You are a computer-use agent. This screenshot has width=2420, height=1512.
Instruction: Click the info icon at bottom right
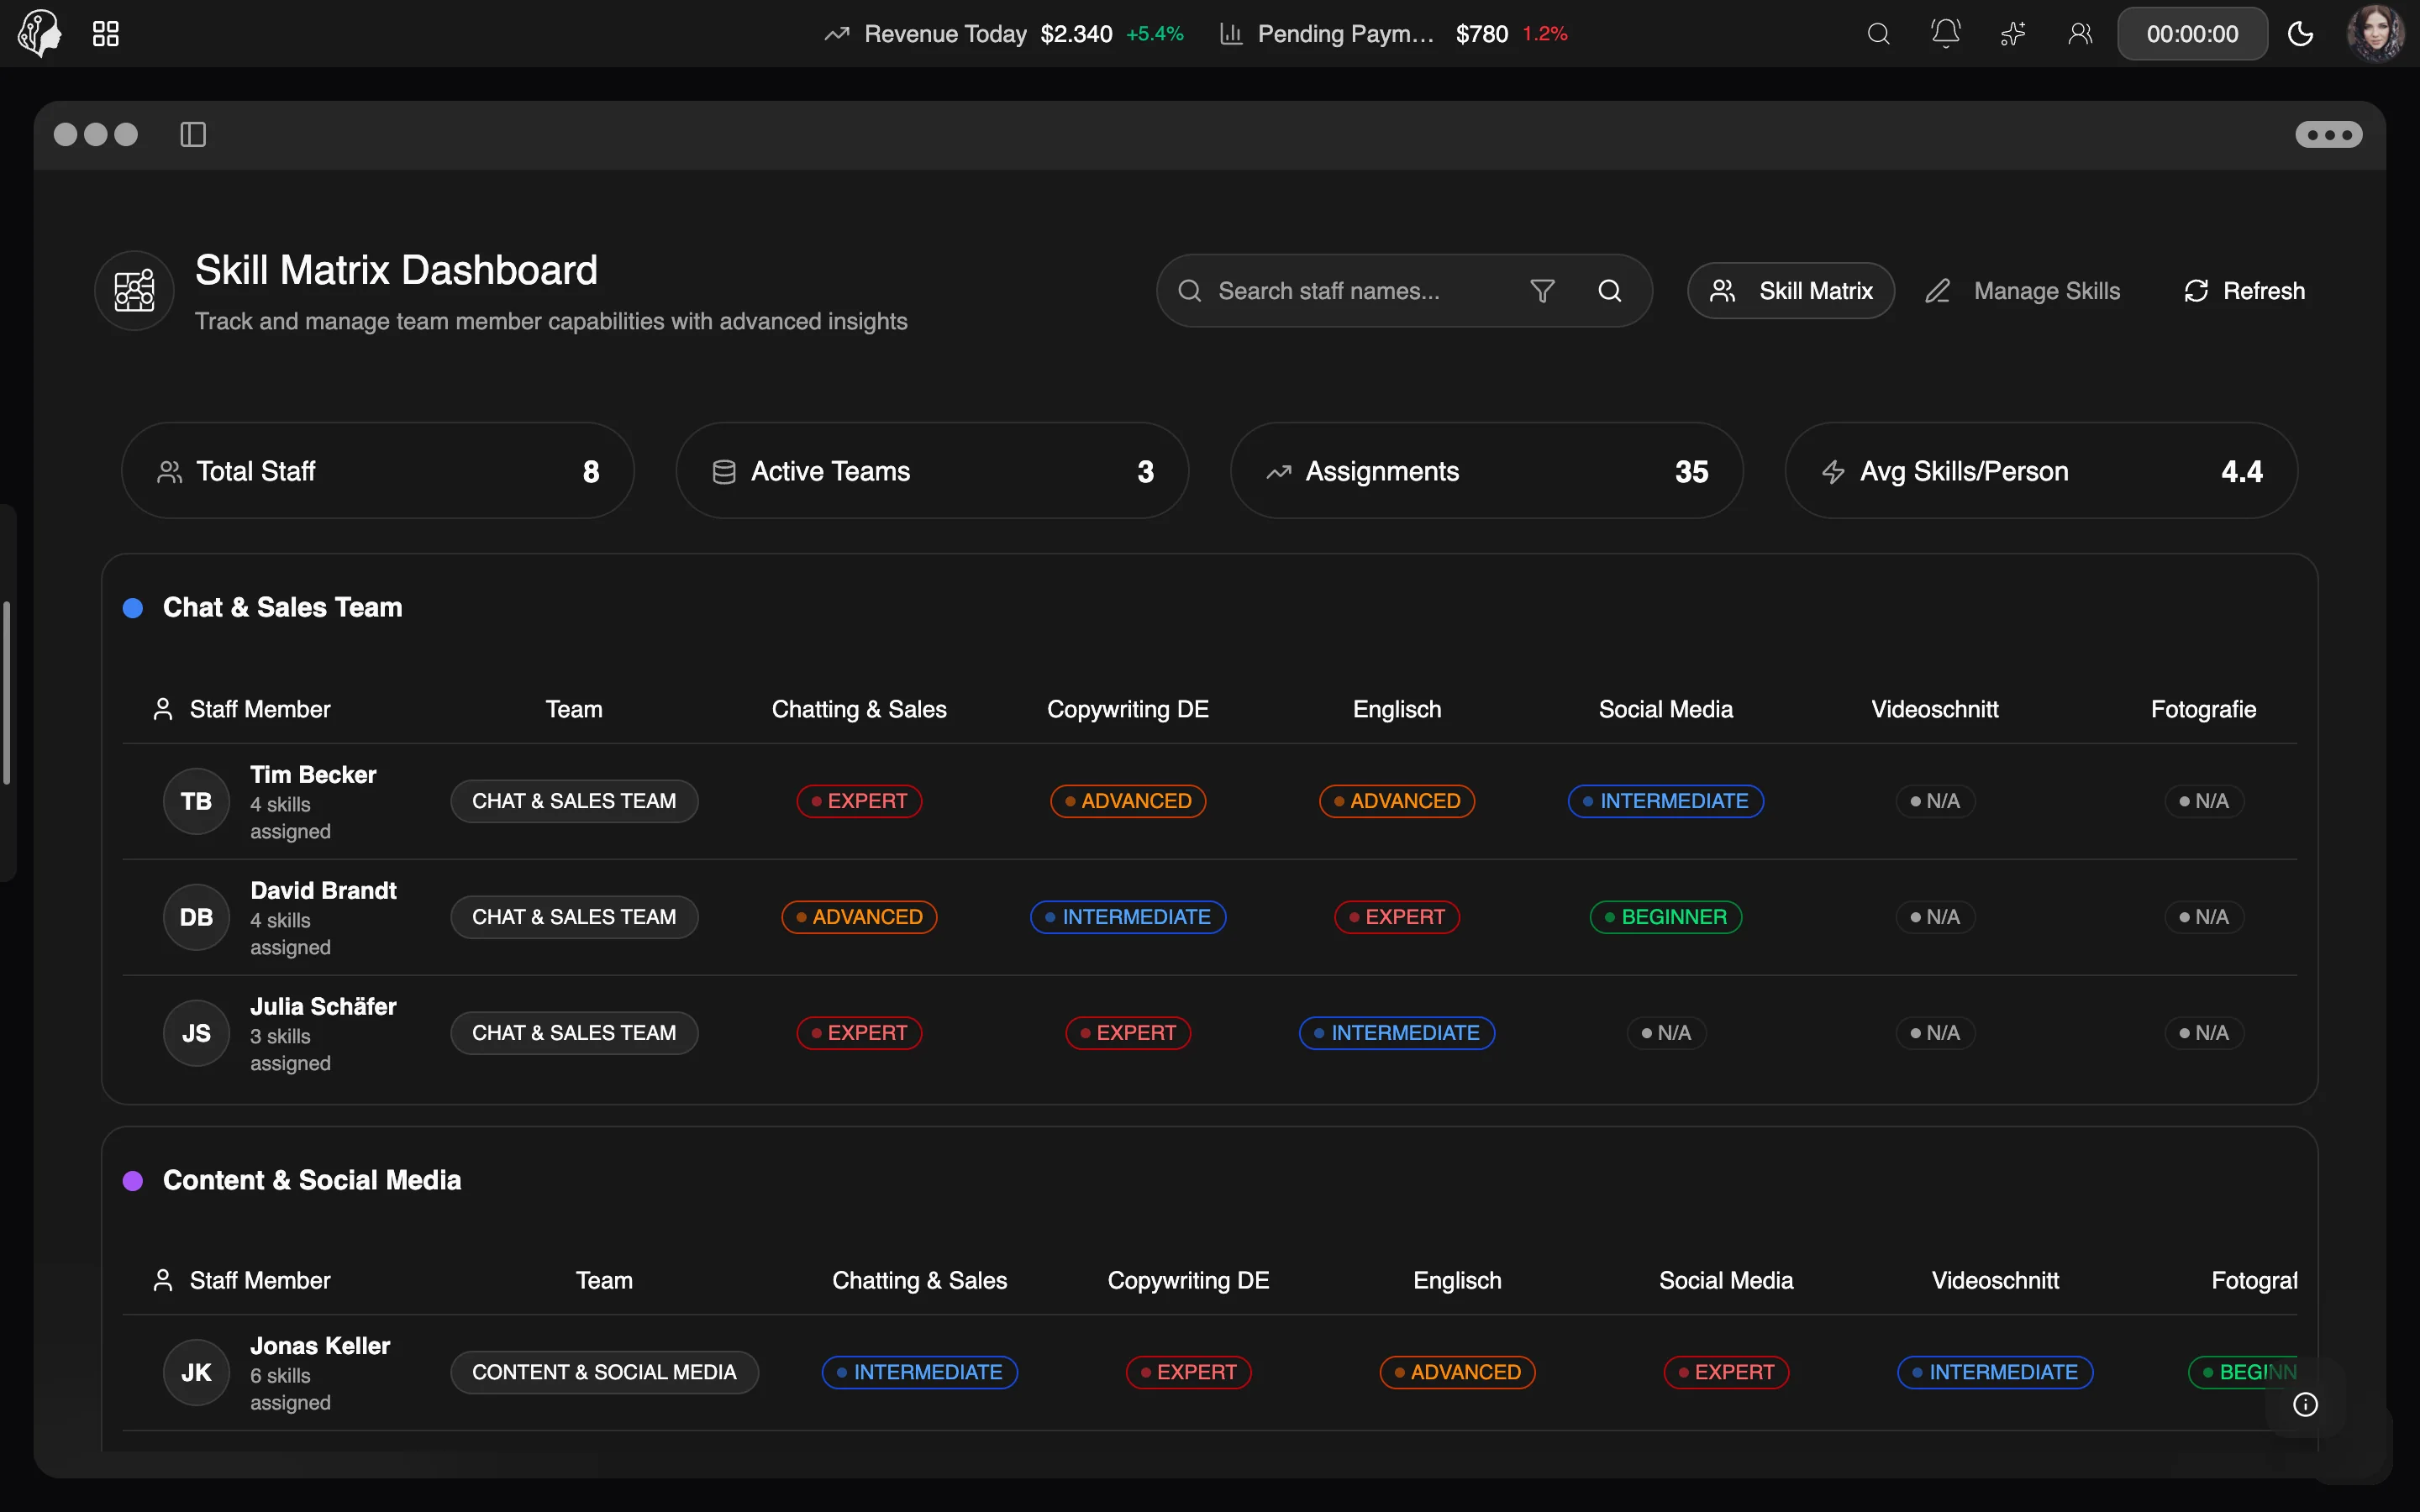(x=2305, y=1404)
